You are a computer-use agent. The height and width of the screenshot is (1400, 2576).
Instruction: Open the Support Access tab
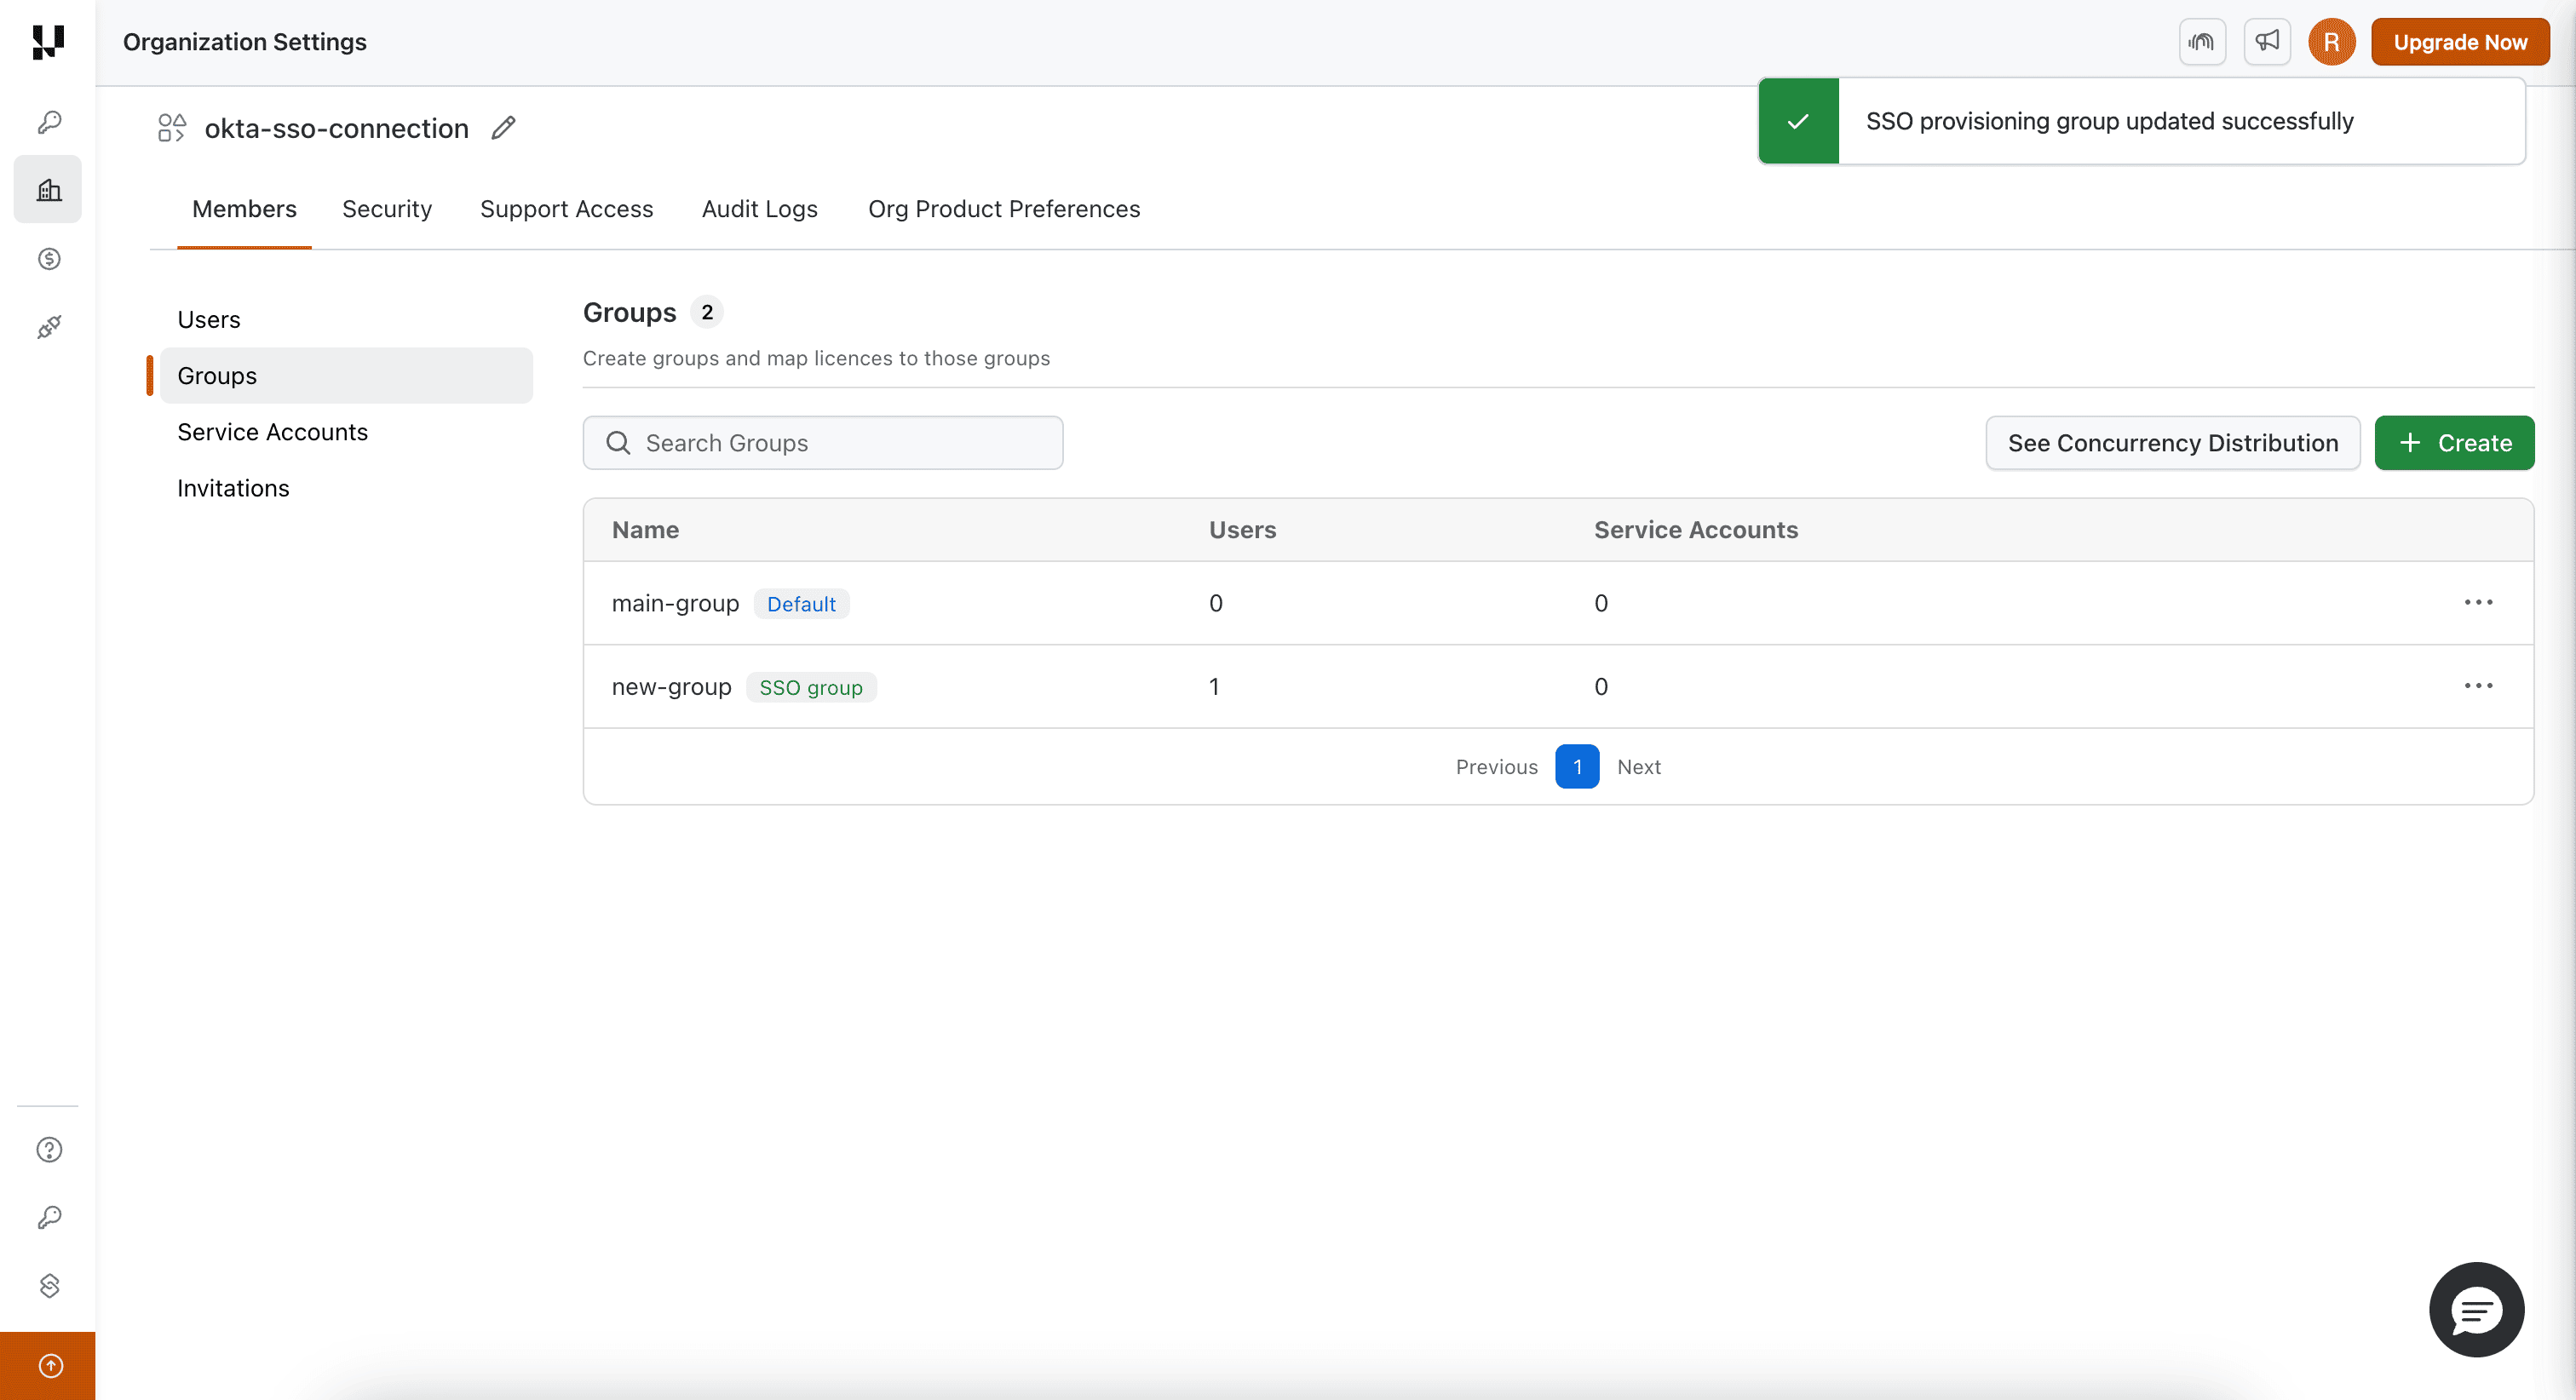(566, 209)
